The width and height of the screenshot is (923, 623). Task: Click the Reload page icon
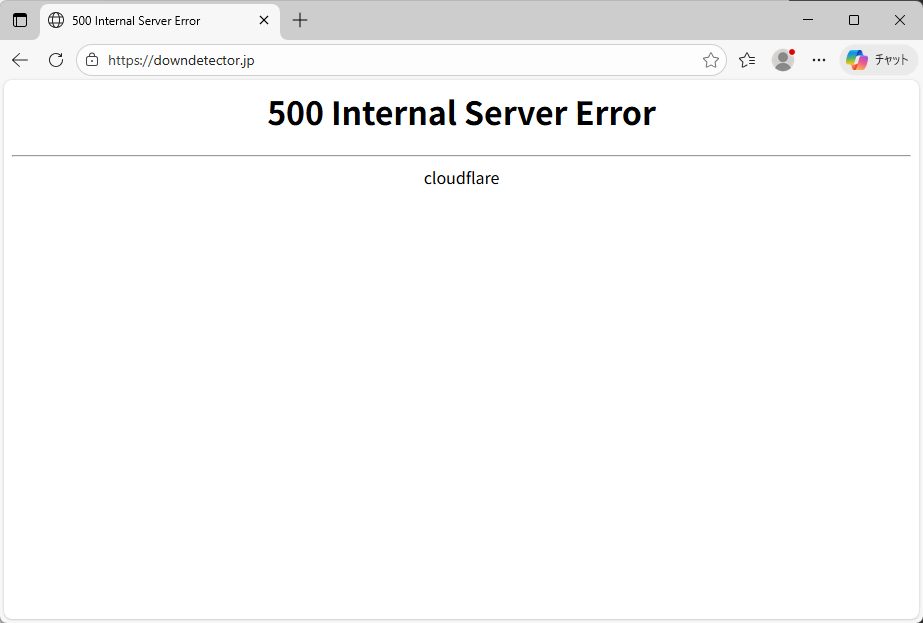click(56, 60)
